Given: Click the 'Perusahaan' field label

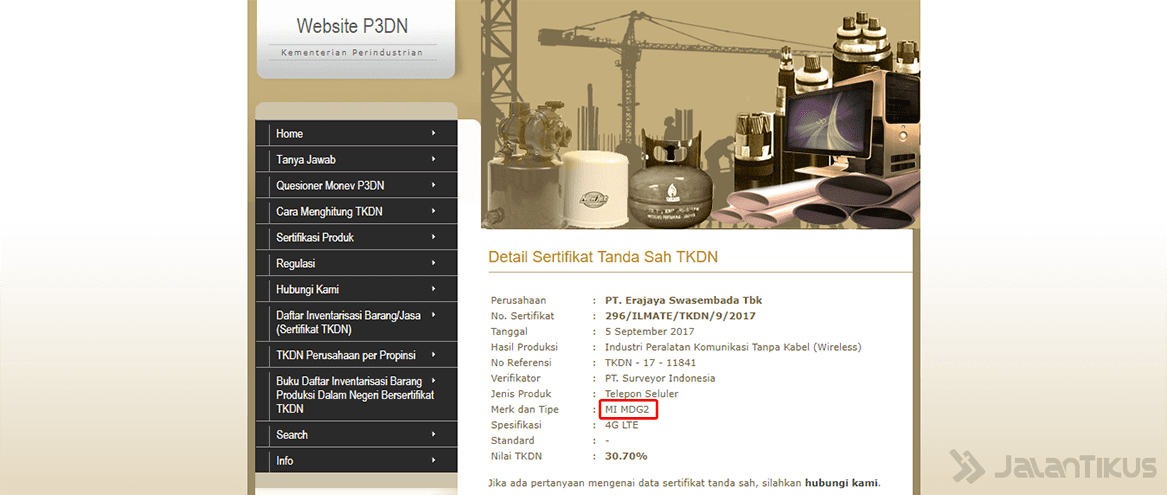Looking at the screenshot, I should 519,300.
